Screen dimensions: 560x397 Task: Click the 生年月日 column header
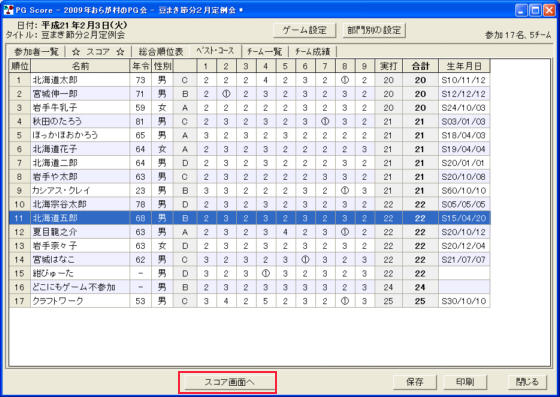(x=464, y=66)
